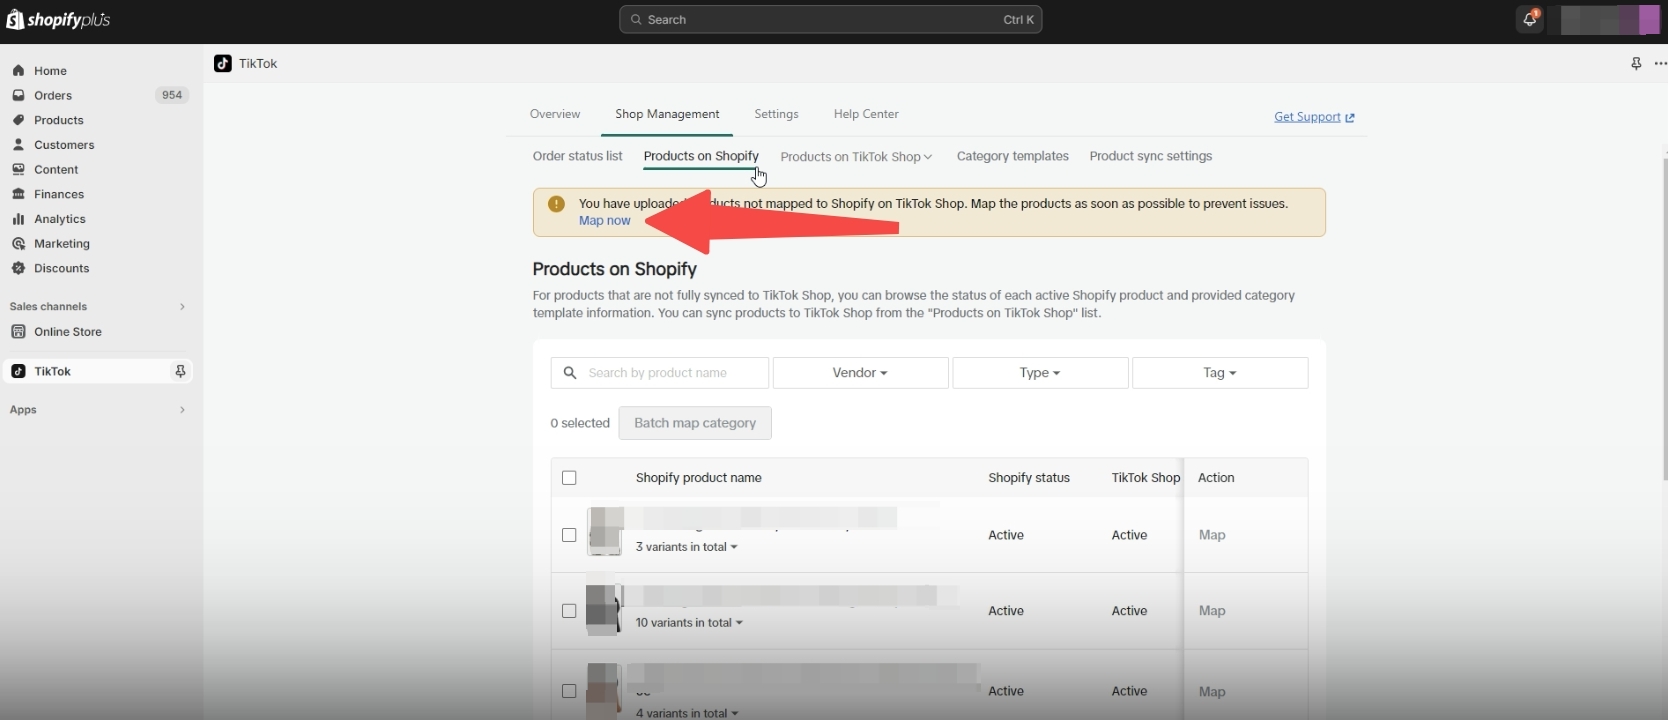Screen dimensions: 1668x720
Task: Open the Tag filter dropdown
Action: 1219,373
